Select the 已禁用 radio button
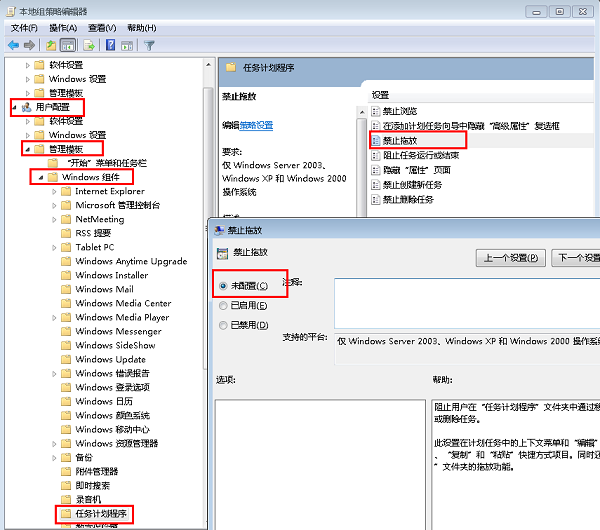 (x=223, y=324)
